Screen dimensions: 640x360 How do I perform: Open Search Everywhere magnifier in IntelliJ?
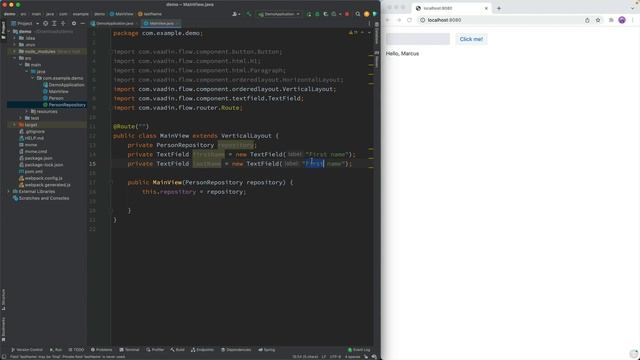tap(358, 14)
